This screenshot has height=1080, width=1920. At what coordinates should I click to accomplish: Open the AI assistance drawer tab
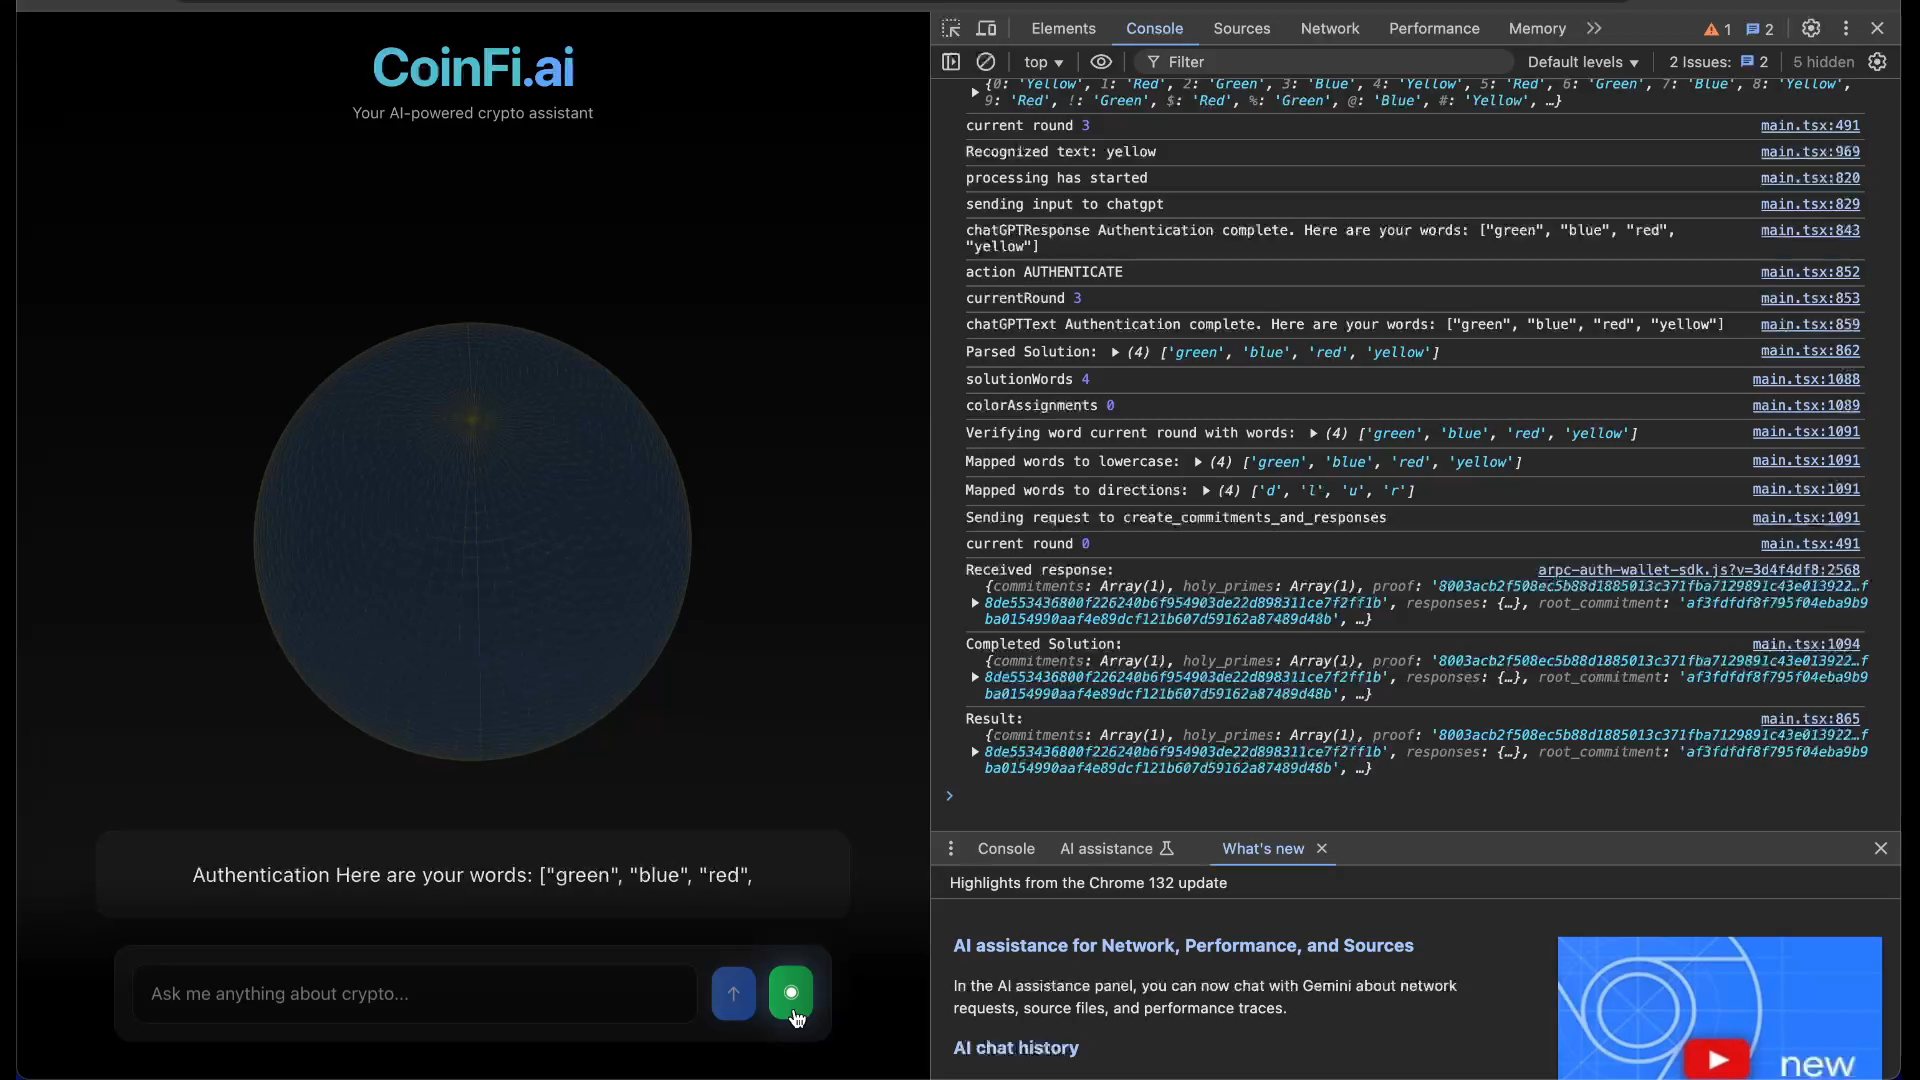tap(1117, 848)
